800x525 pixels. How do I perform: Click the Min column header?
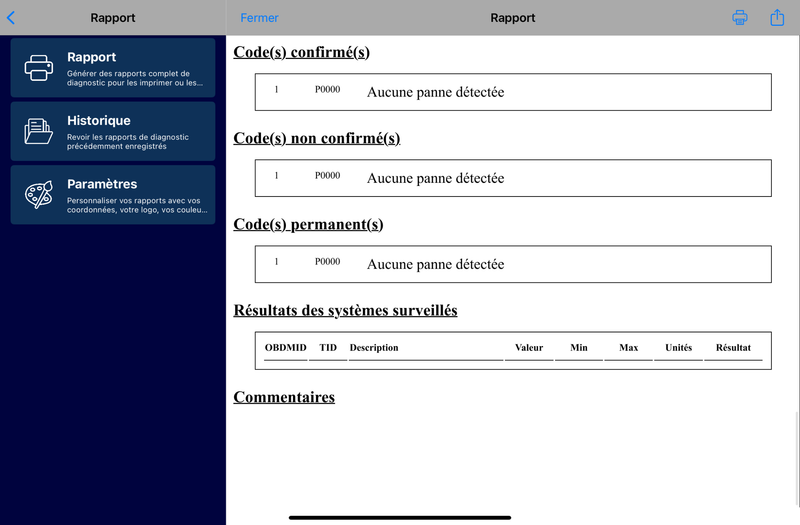pos(579,347)
